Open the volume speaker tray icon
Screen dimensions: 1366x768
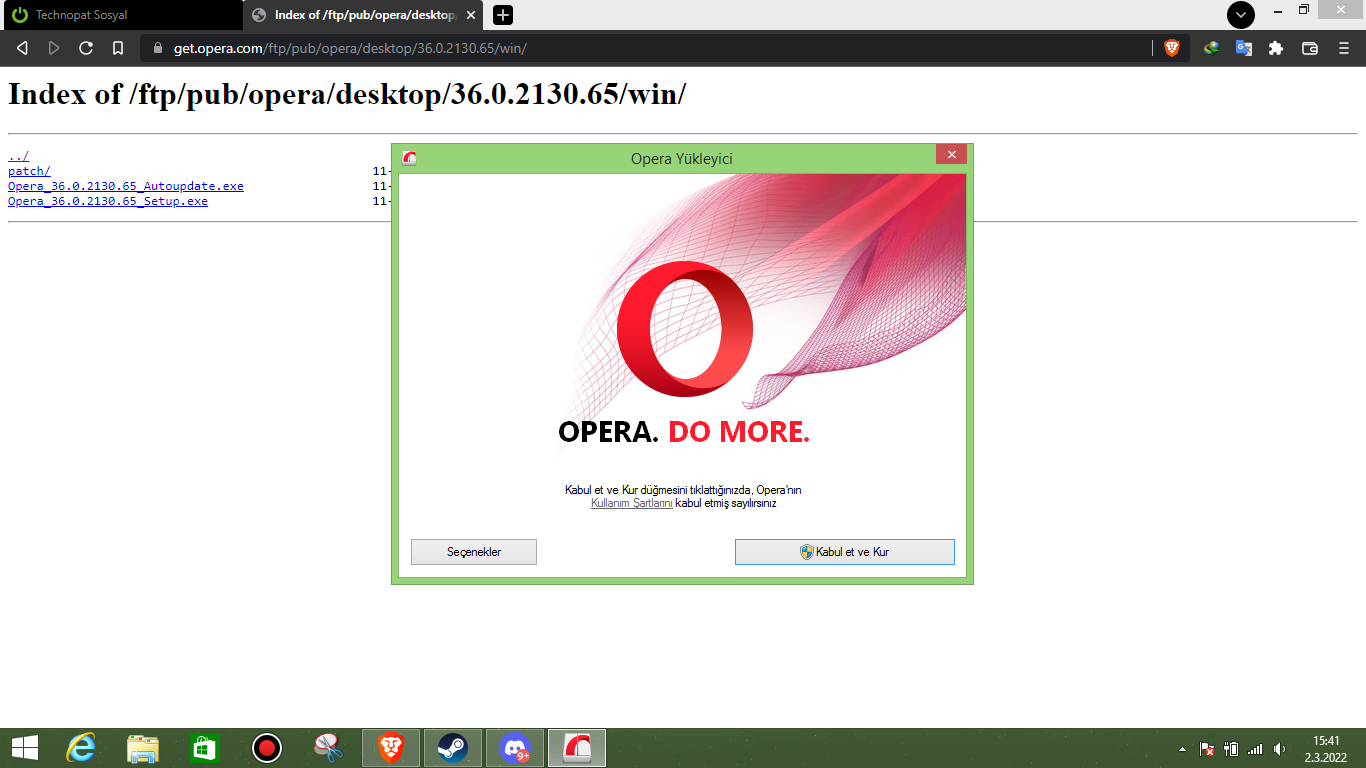1279,749
